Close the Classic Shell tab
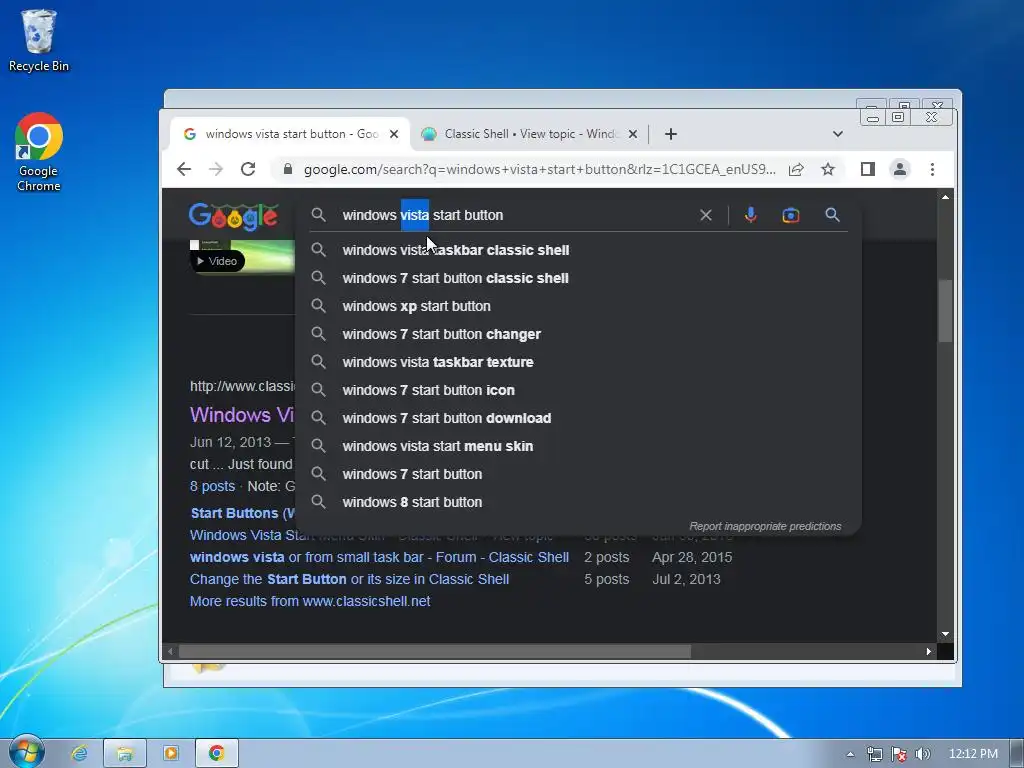Image resolution: width=1024 pixels, height=768 pixels. (x=633, y=134)
